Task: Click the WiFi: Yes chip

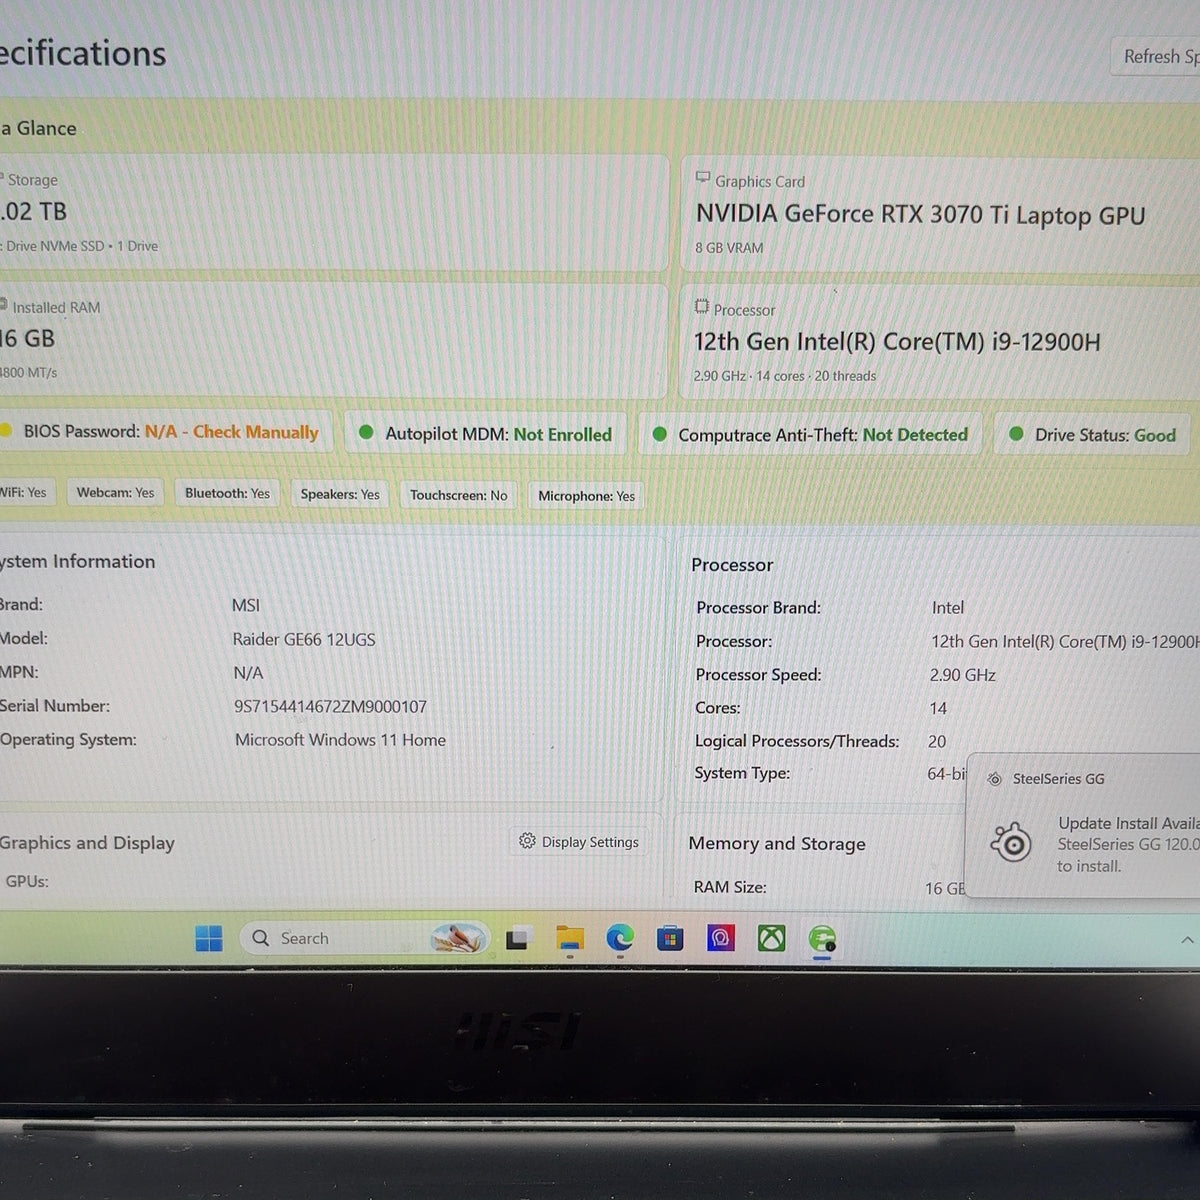Action: 26,492
